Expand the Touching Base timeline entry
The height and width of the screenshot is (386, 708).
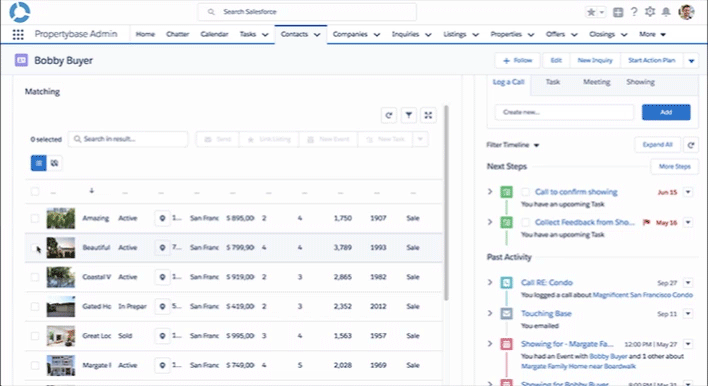490,313
